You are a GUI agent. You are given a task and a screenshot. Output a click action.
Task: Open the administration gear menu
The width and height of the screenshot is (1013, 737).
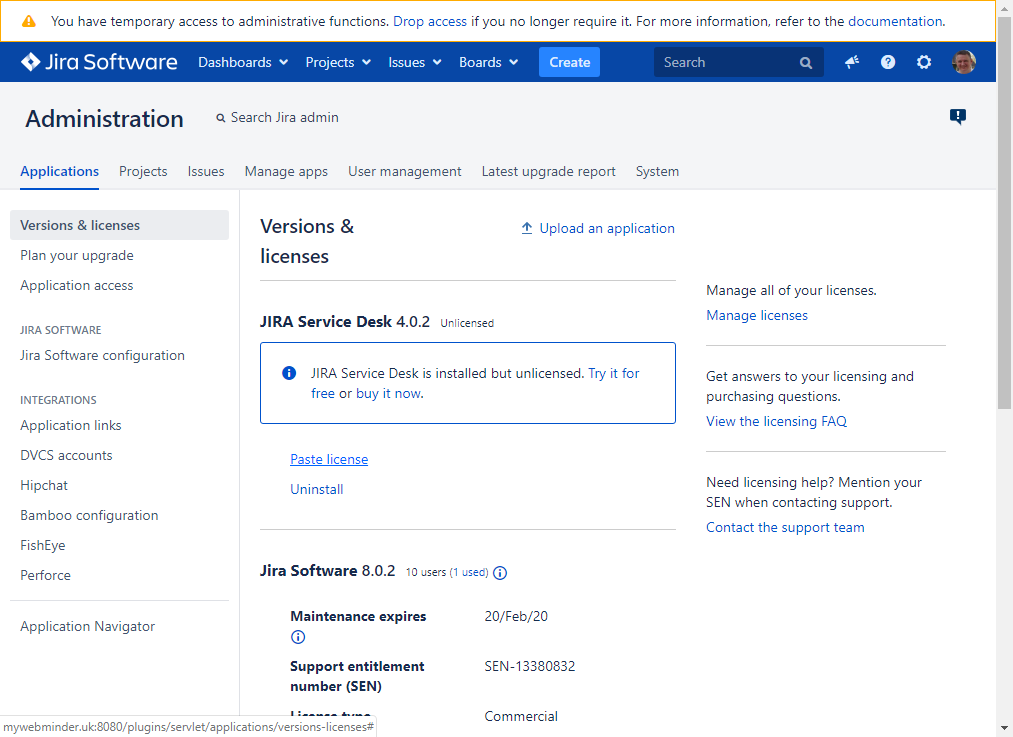[x=924, y=62]
